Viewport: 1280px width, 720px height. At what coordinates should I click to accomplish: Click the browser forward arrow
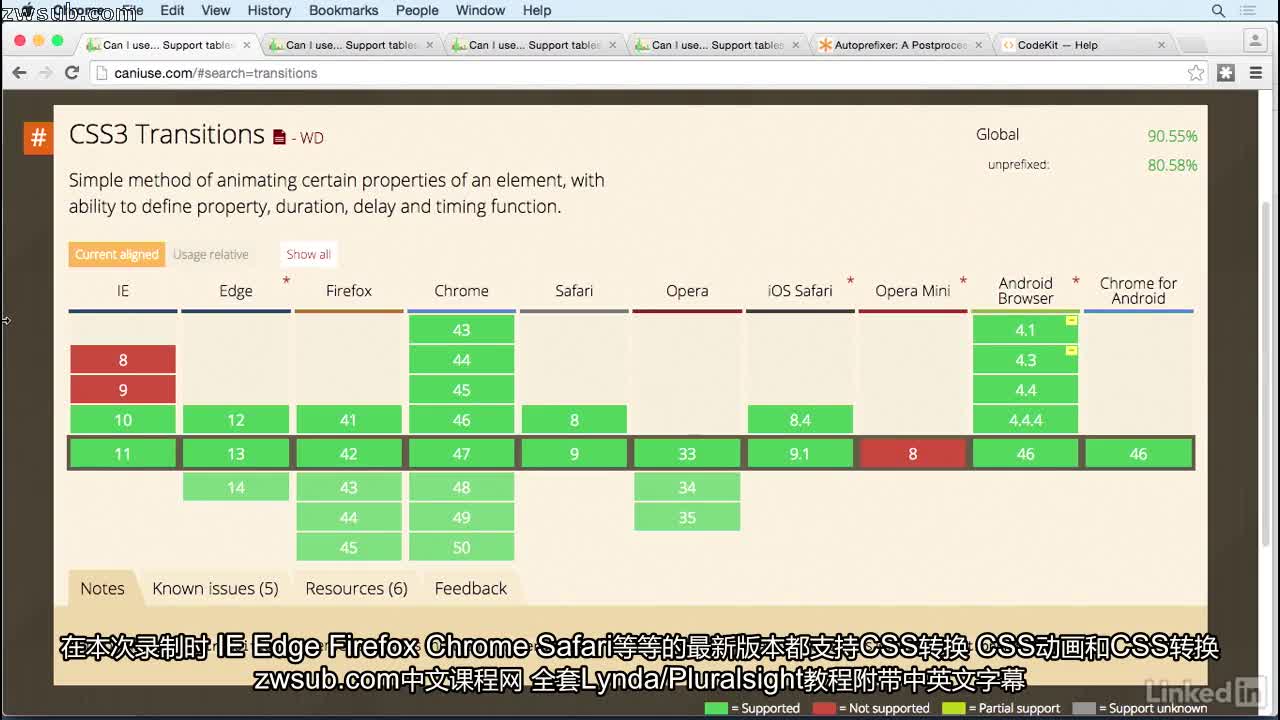click(46, 72)
